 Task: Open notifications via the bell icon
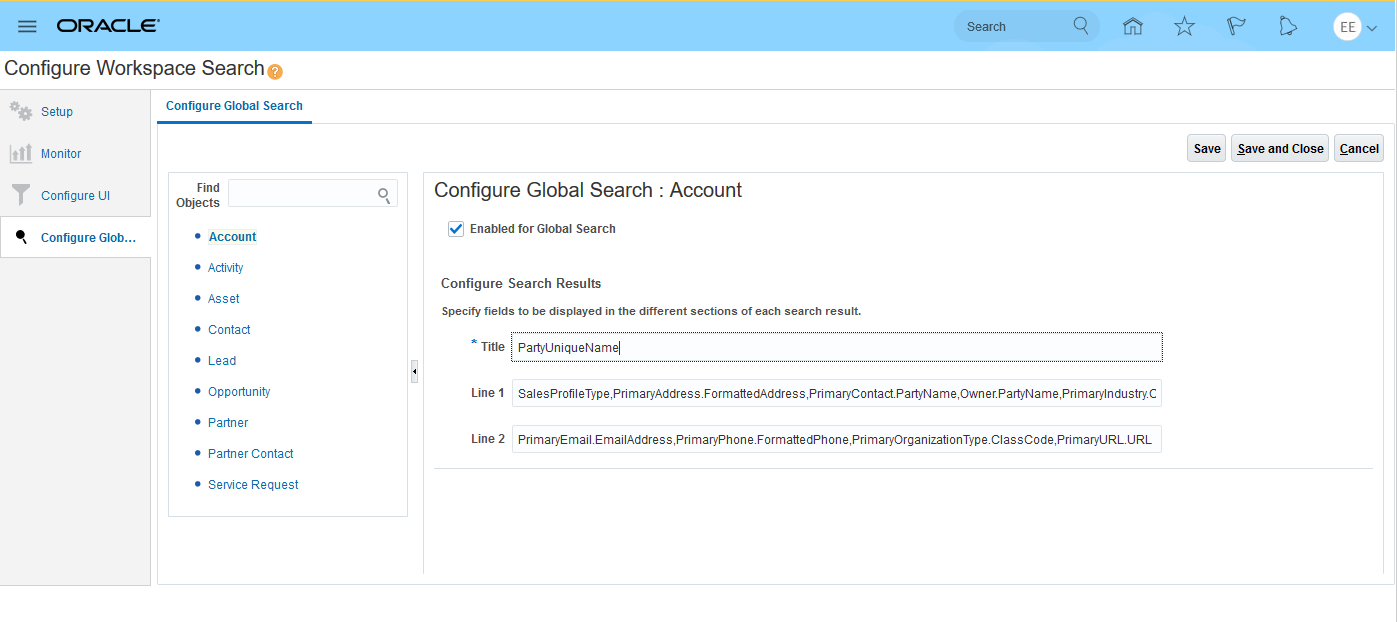coord(1288,26)
